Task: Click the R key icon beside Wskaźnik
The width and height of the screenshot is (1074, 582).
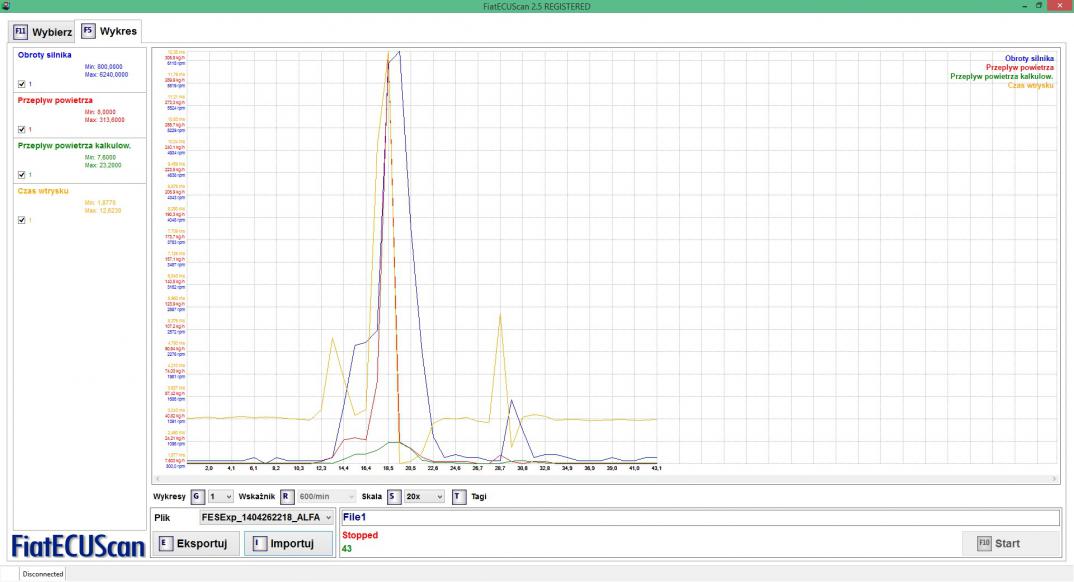Action: (x=287, y=496)
